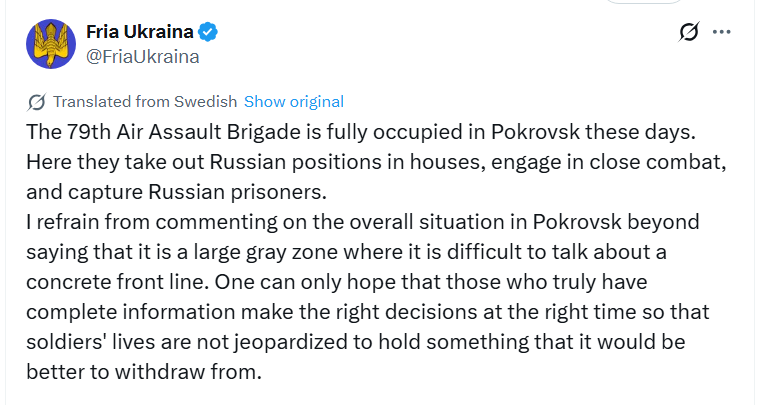This screenshot has height=405, width=761.
Task: Click the blue verified badge
Action: [x=210, y=32]
